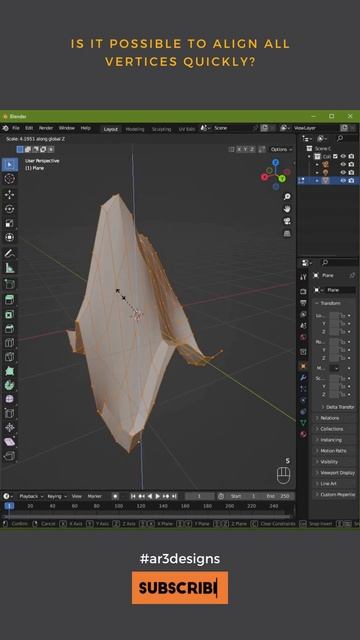Click the timeline End frame field
The height and width of the screenshot is (640, 360).
(x=278, y=496)
